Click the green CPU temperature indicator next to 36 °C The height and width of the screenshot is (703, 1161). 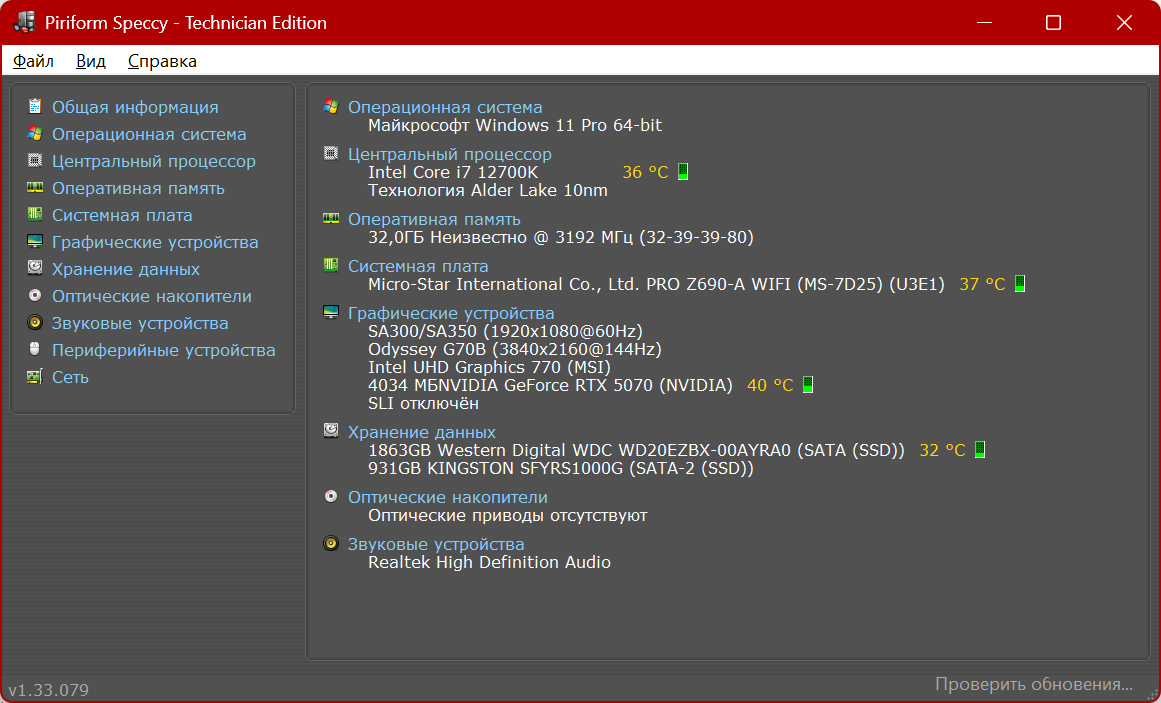click(683, 172)
